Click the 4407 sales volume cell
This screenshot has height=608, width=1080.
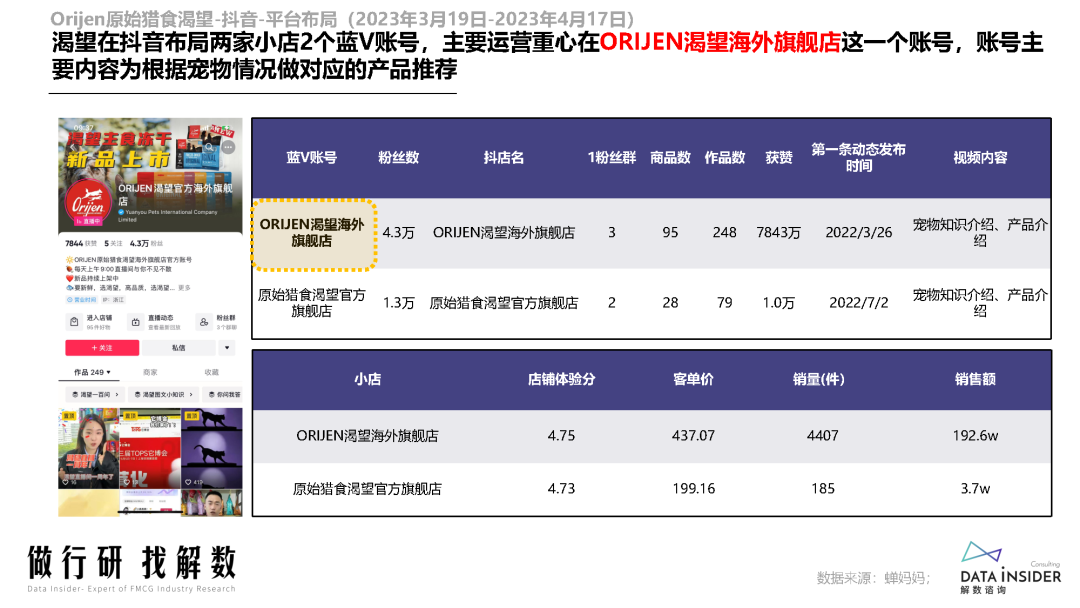(822, 436)
